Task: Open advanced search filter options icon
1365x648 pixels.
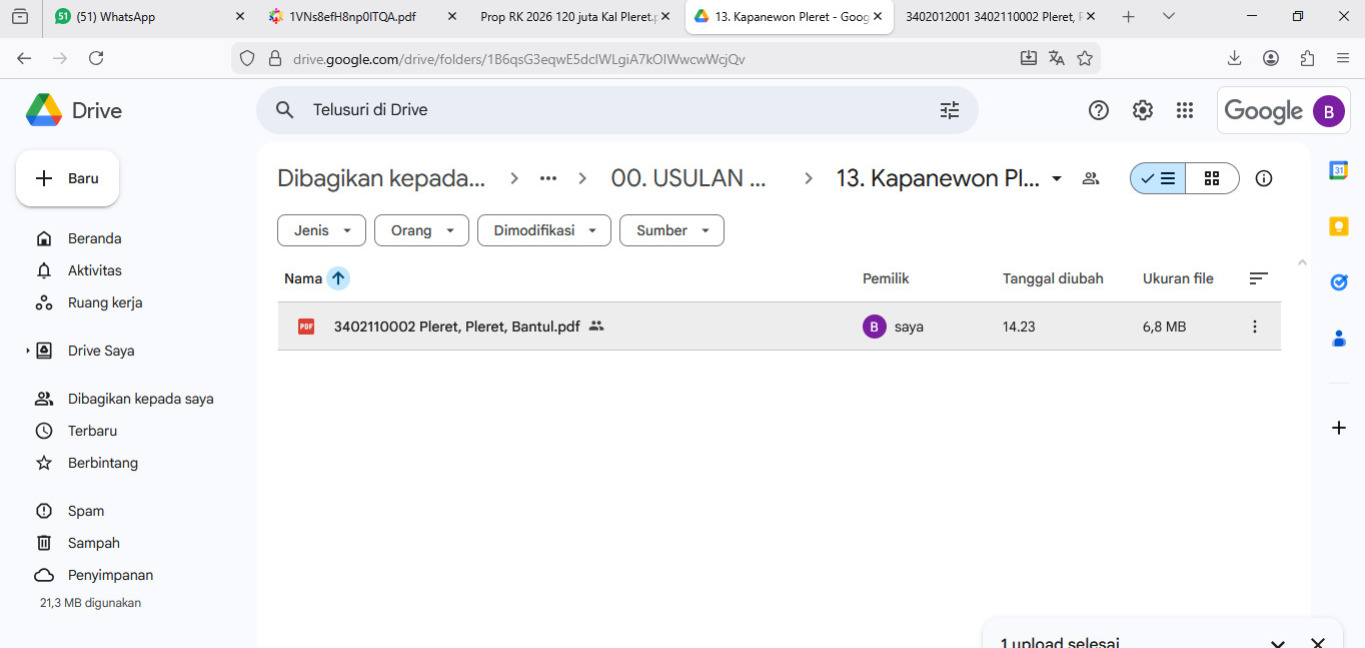Action: click(949, 110)
